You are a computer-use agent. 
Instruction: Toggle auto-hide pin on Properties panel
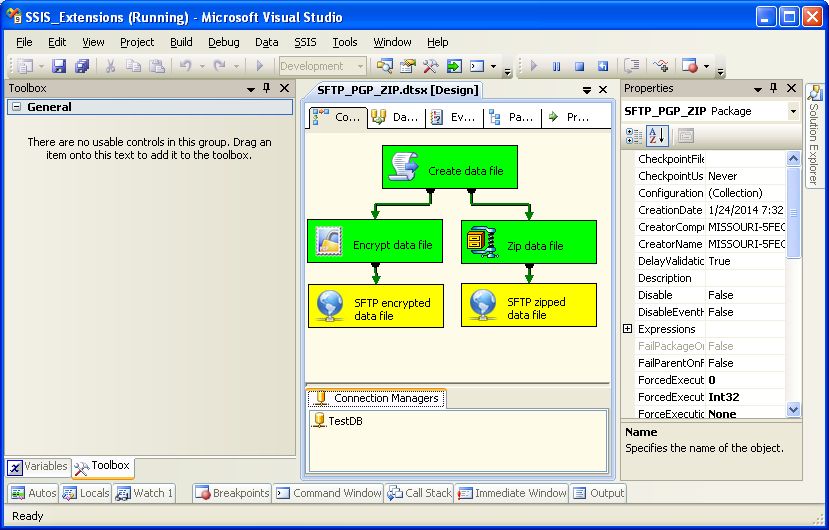coord(773,88)
